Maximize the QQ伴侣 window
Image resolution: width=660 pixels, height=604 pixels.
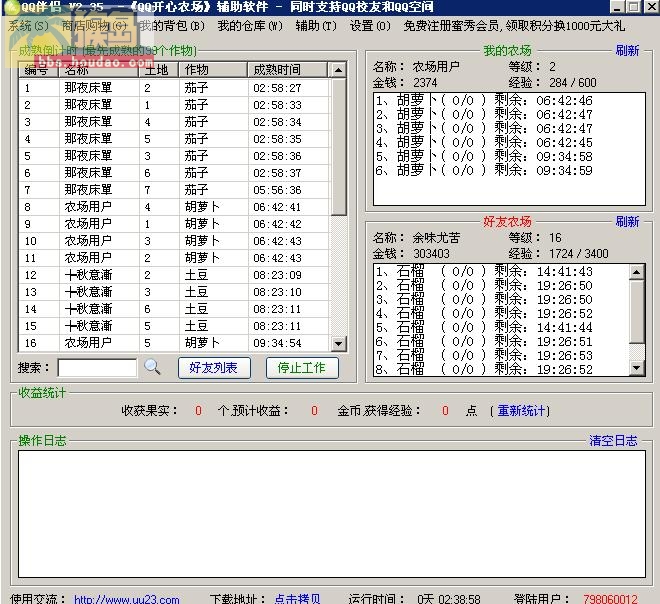coord(633,7)
